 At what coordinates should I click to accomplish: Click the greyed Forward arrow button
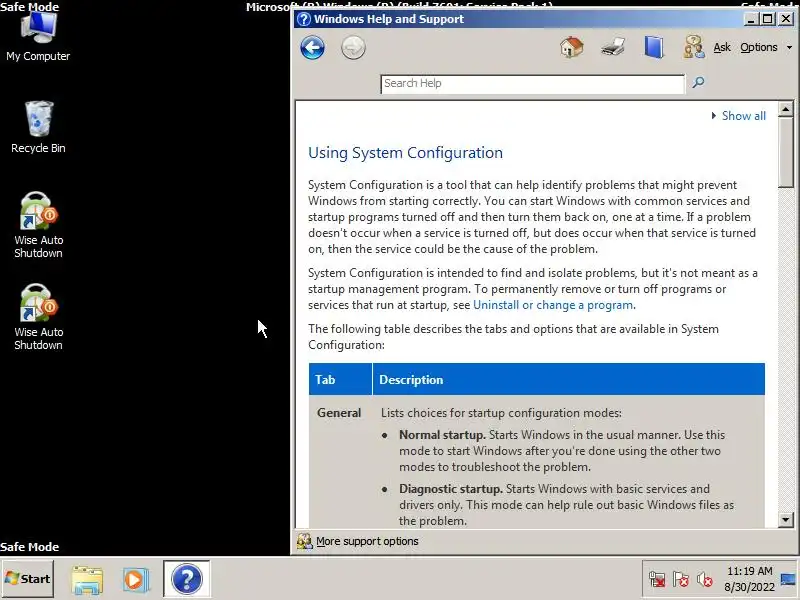[353, 48]
